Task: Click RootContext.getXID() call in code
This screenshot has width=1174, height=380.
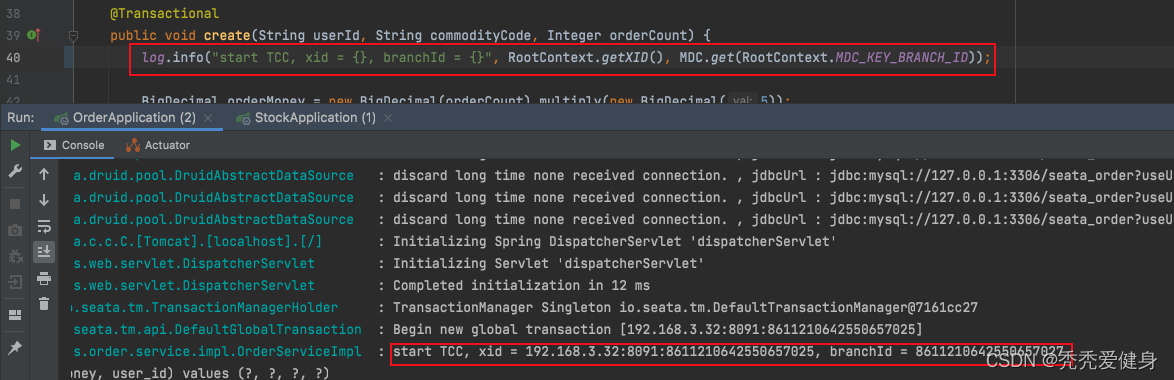Action: click(586, 58)
